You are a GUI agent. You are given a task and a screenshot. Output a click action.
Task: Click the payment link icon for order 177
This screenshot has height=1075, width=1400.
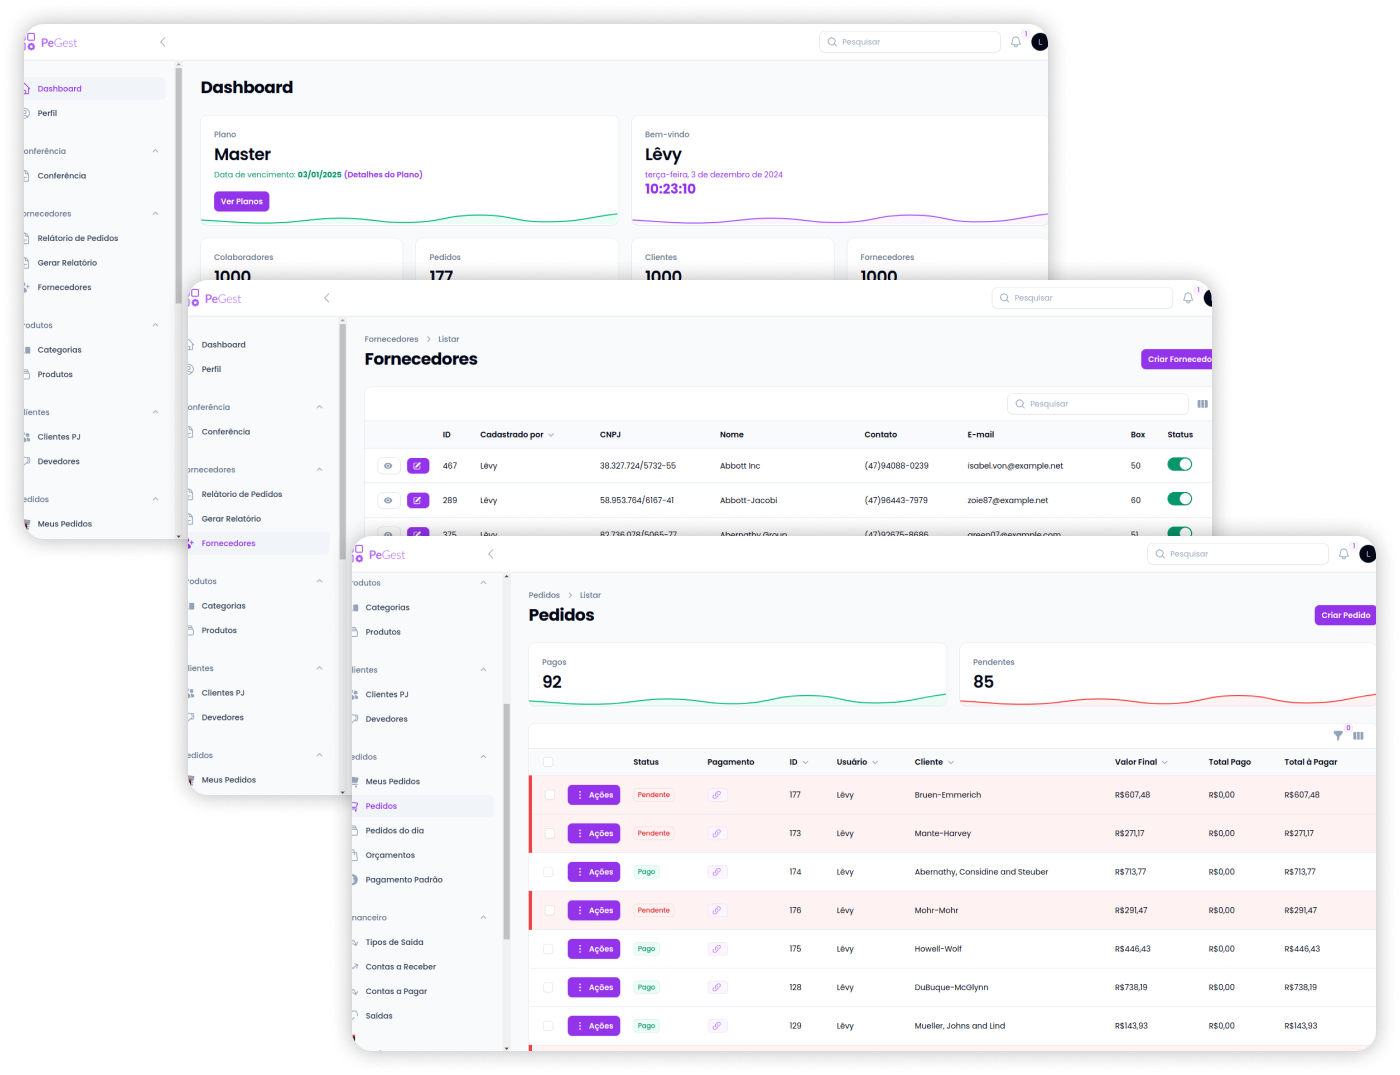716,795
